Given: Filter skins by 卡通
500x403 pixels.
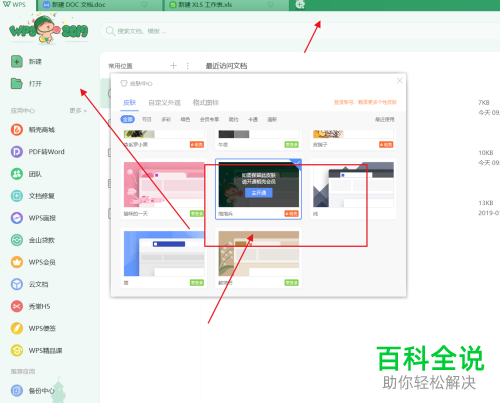Looking at the screenshot, I should (x=253, y=119).
